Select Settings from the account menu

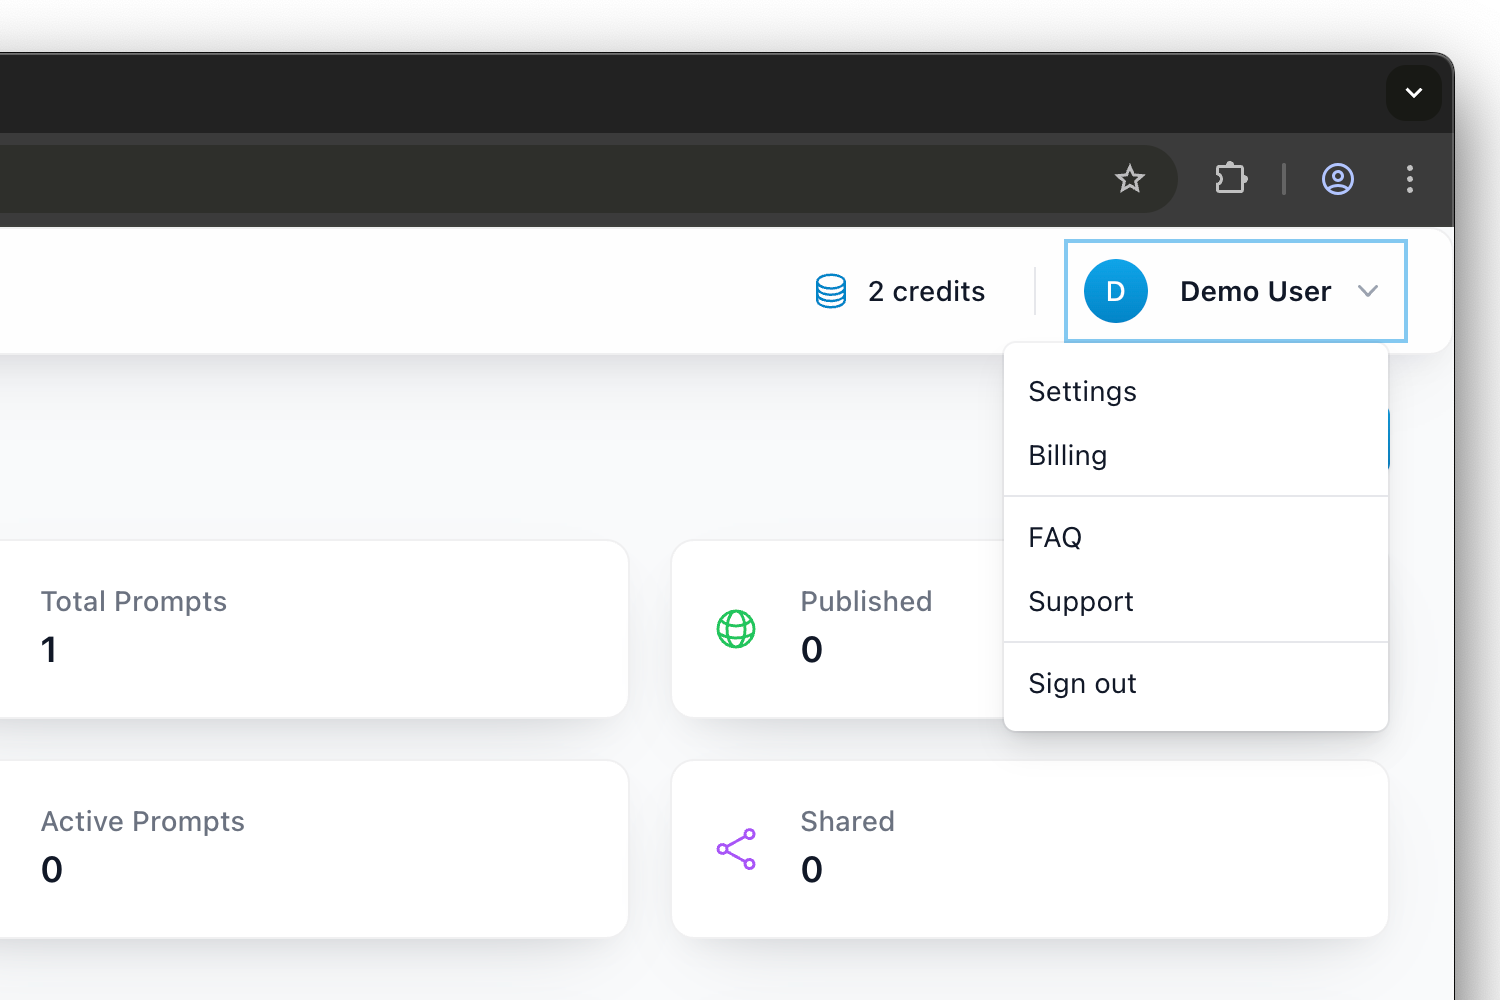click(1082, 391)
